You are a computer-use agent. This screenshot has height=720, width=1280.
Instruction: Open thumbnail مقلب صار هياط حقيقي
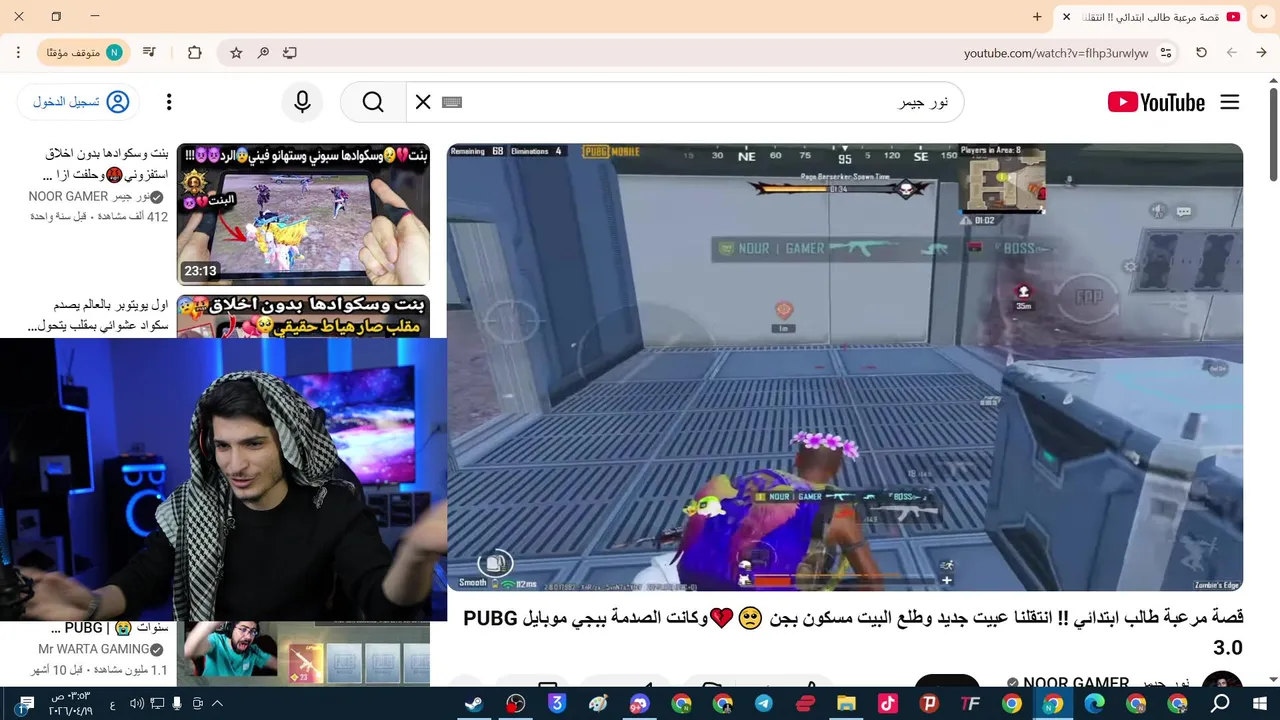pos(303,316)
